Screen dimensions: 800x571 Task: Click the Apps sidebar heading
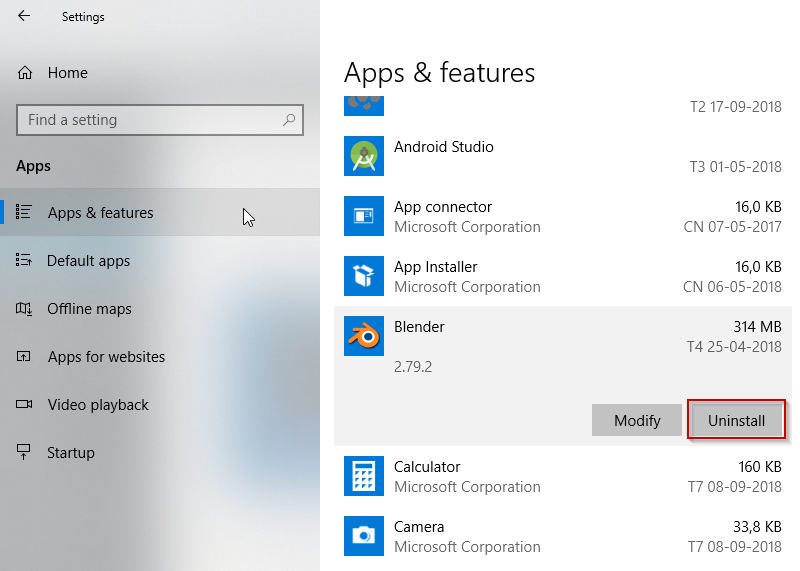point(33,166)
